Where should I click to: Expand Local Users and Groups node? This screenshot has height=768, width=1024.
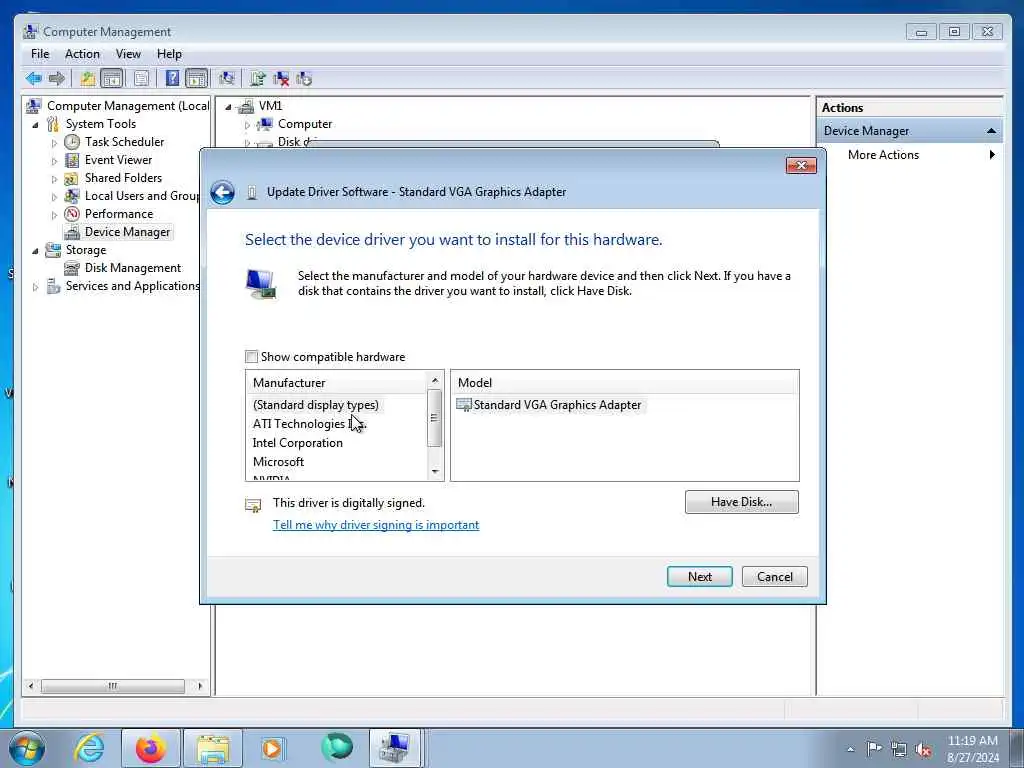54,197
